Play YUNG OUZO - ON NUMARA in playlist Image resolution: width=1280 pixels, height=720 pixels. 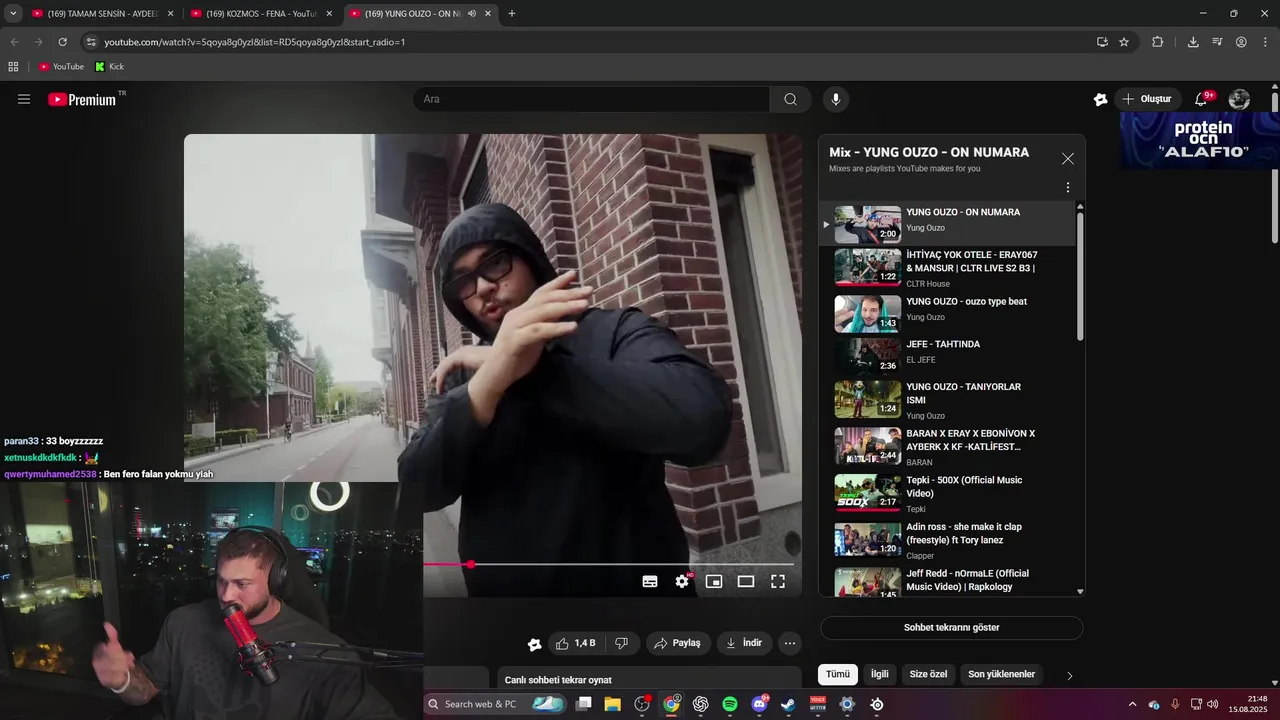pyautogui.click(x=948, y=223)
